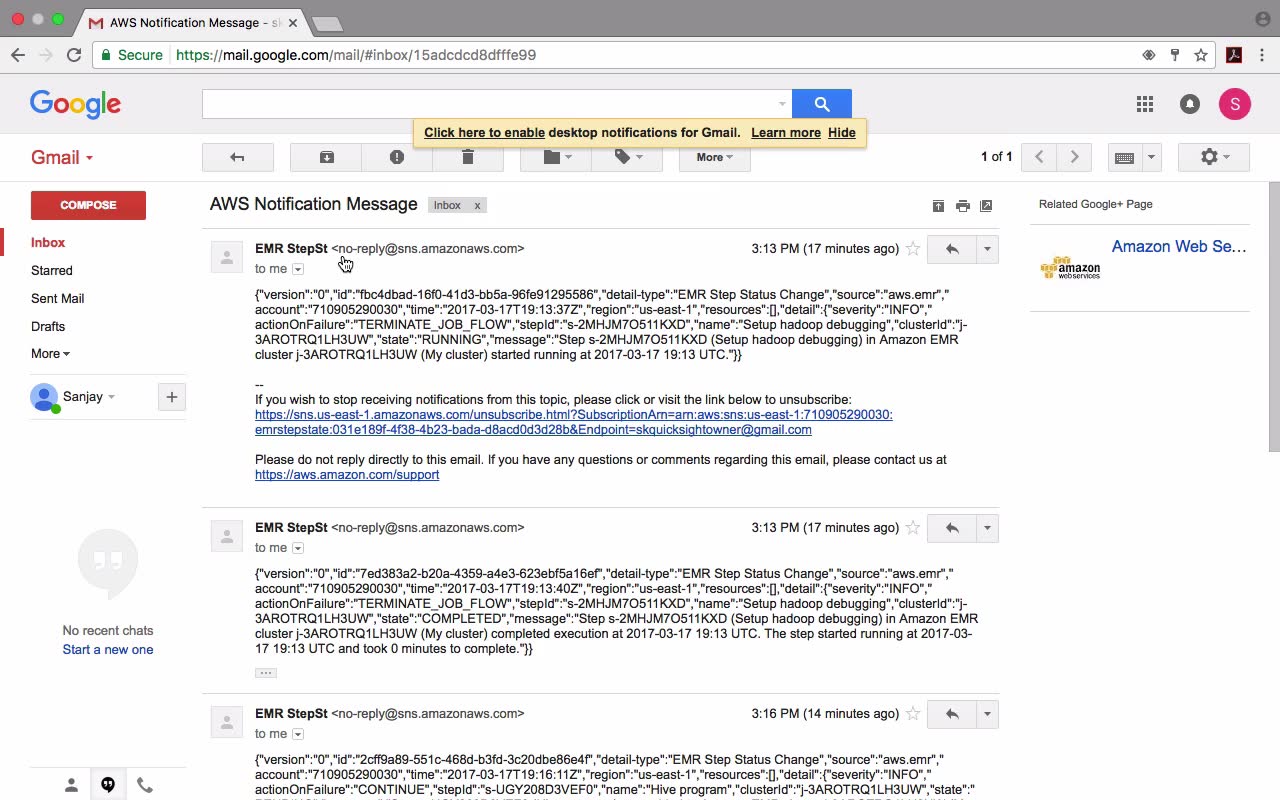1280x800 pixels.
Task: Click the Inbox label chip beside subject
Action: (447, 206)
